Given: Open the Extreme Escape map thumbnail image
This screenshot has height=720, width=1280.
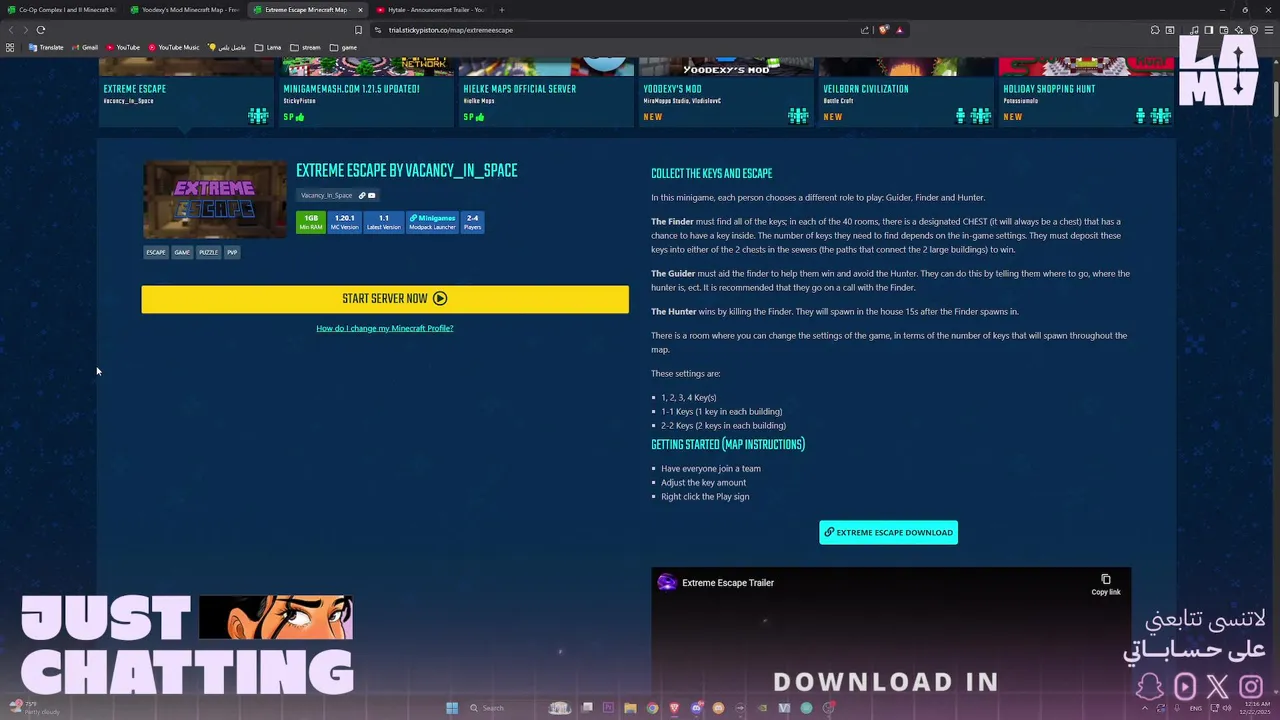Looking at the screenshot, I should [x=214, y=199].
